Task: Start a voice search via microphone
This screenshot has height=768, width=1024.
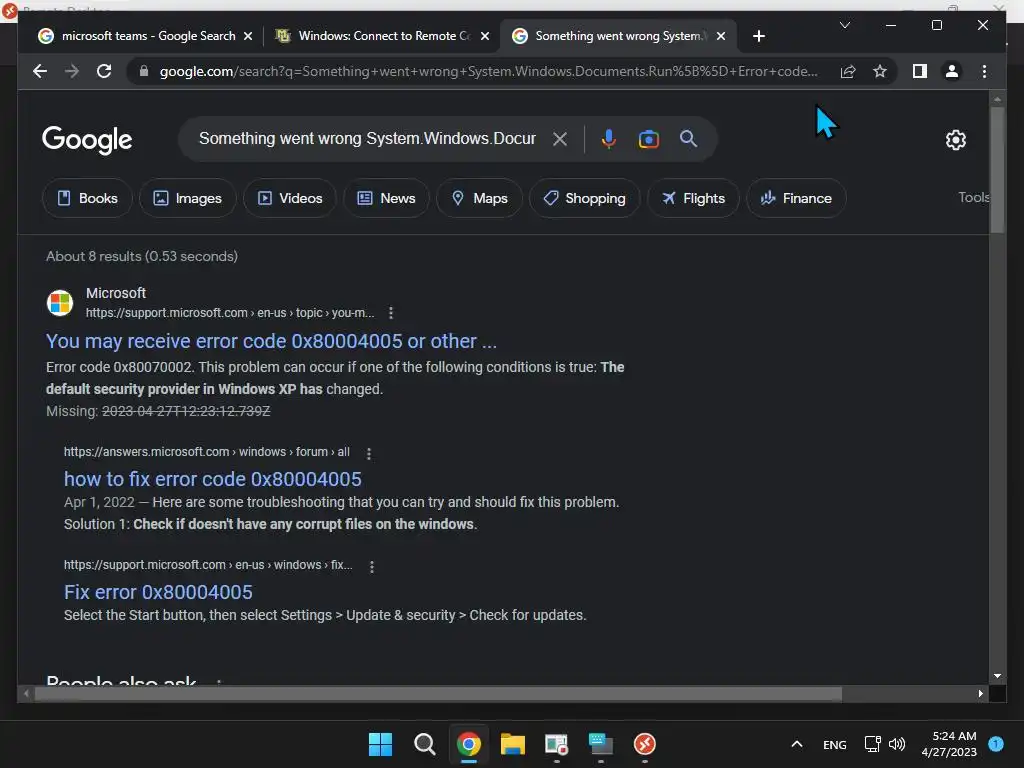Action: (x=609, y=139)
